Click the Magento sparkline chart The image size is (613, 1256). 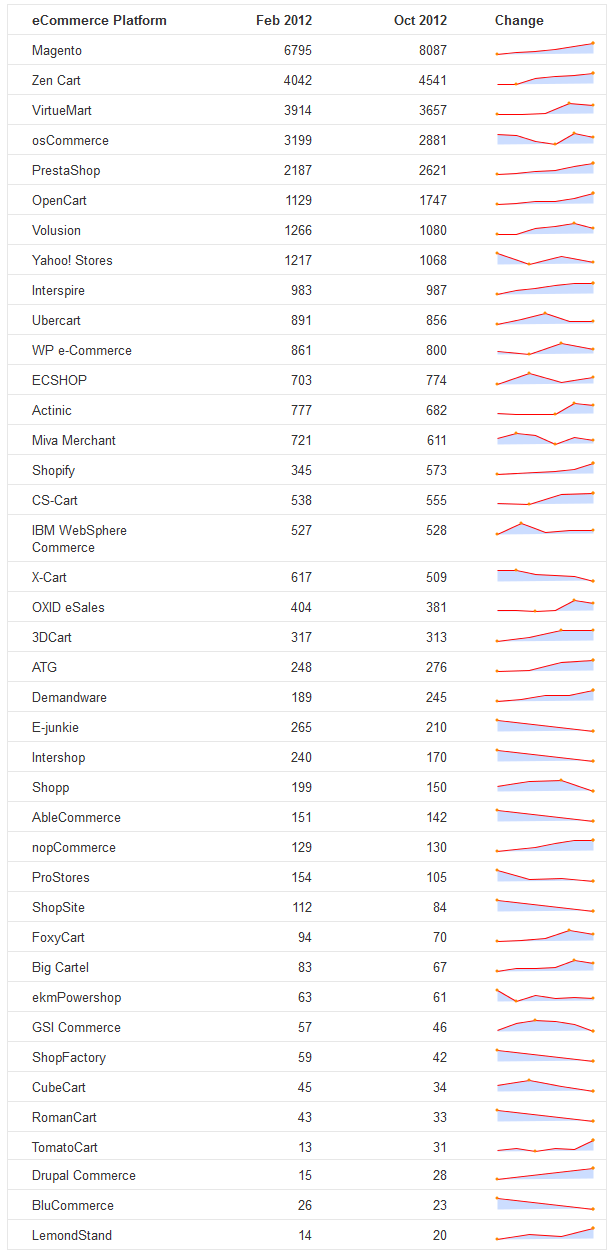coord(545,49)
